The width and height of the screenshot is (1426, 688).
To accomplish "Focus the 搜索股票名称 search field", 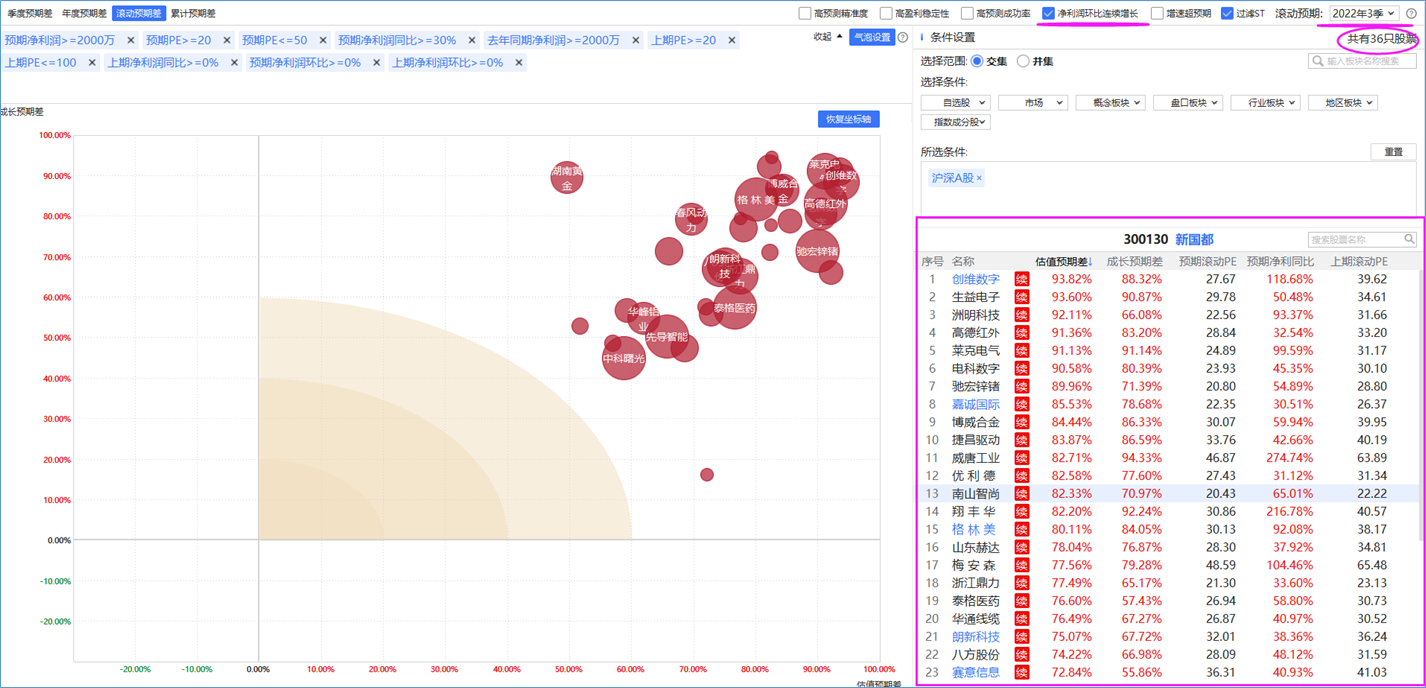I will (1362, 239).
